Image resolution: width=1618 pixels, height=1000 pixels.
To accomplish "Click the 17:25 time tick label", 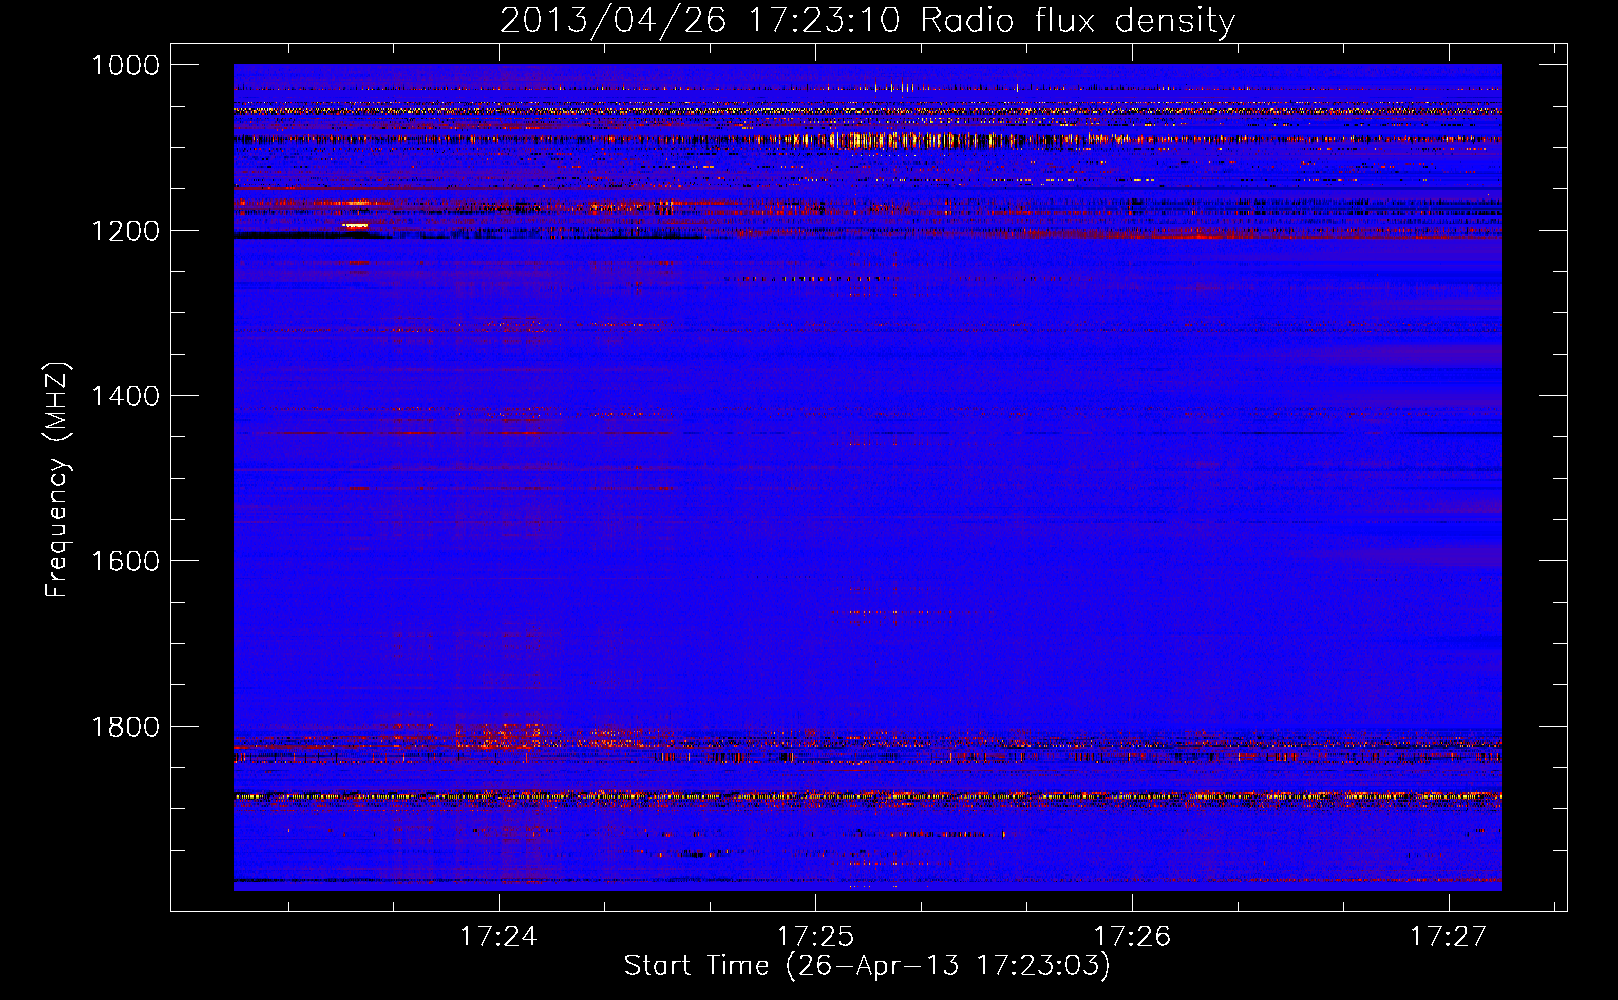I will (x=815, y=936).
